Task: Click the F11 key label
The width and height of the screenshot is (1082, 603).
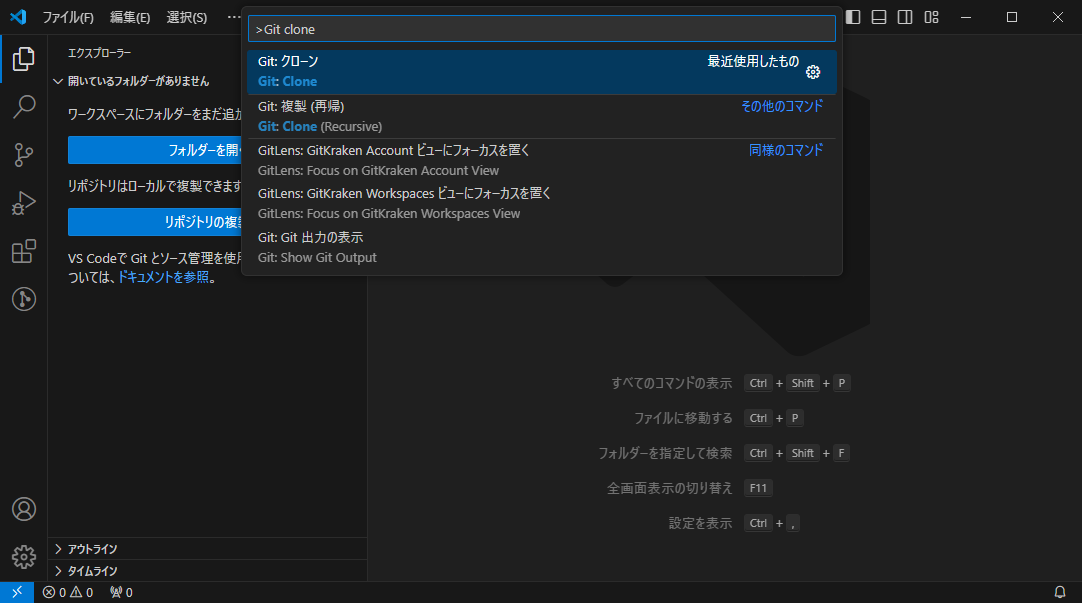Action: 758,488
